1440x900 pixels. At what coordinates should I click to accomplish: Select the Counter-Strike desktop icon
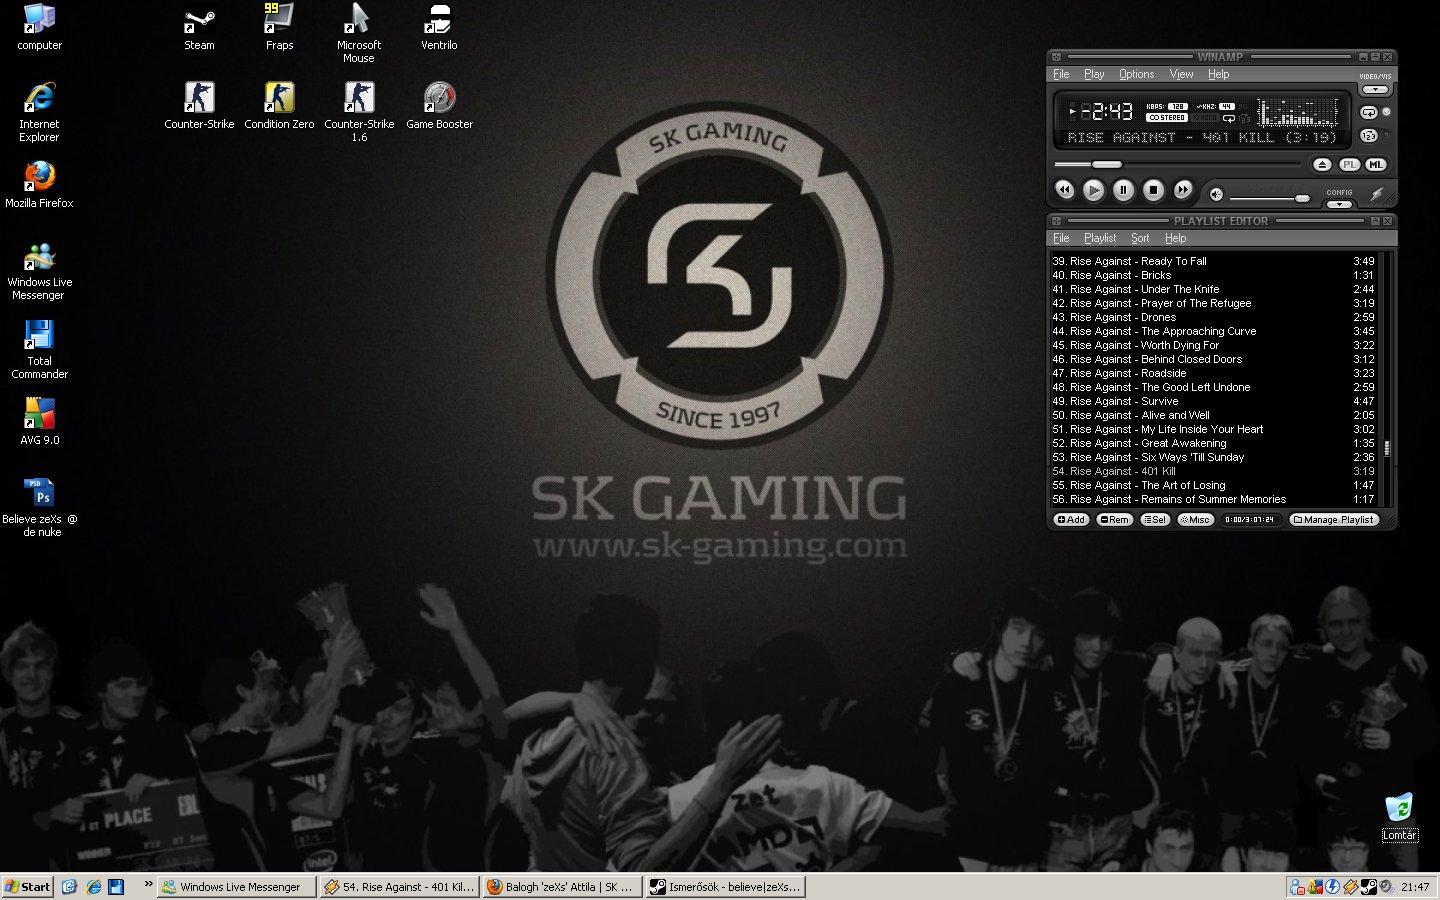[x=199, y=106]
